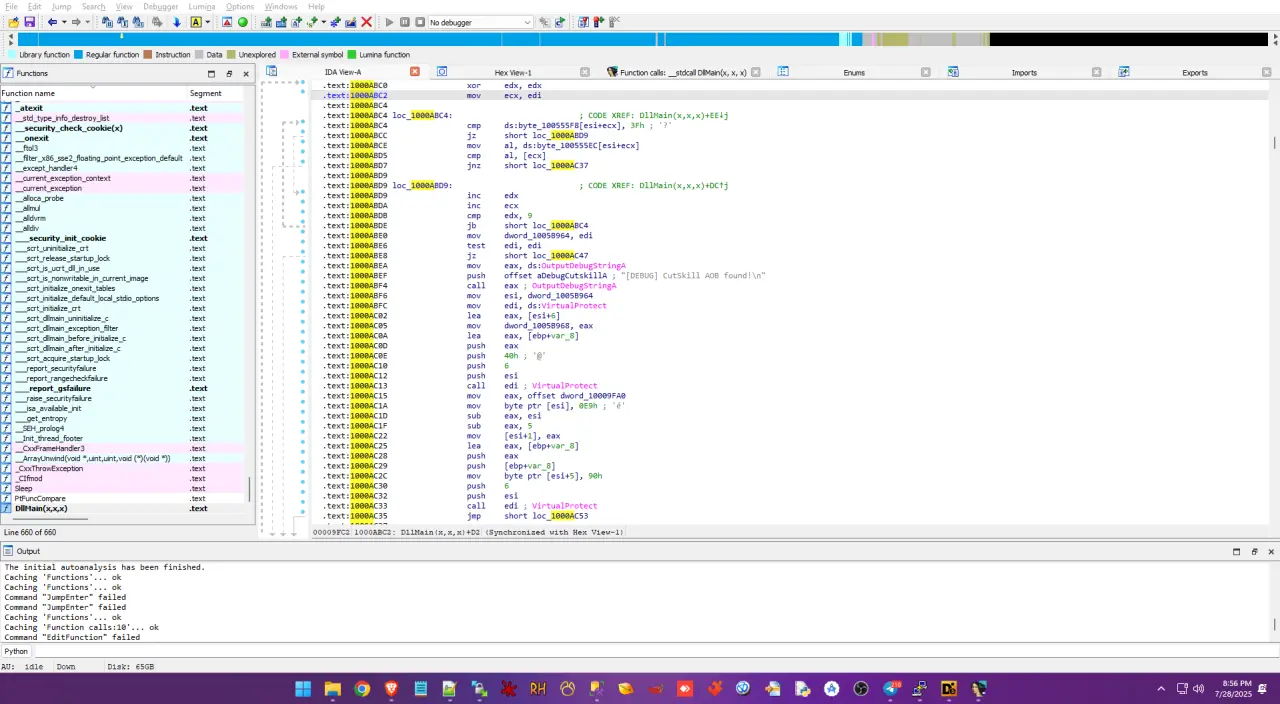1280x704 pixels.
Task: Open Windows Start menu
Action: (302, 688)
